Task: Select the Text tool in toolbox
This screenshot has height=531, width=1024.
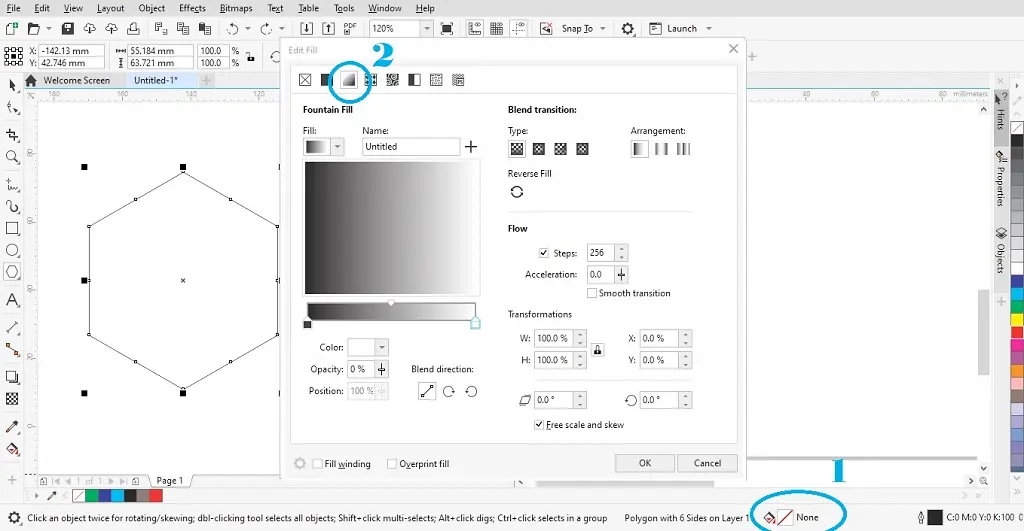Action: (x=12, y=300)
